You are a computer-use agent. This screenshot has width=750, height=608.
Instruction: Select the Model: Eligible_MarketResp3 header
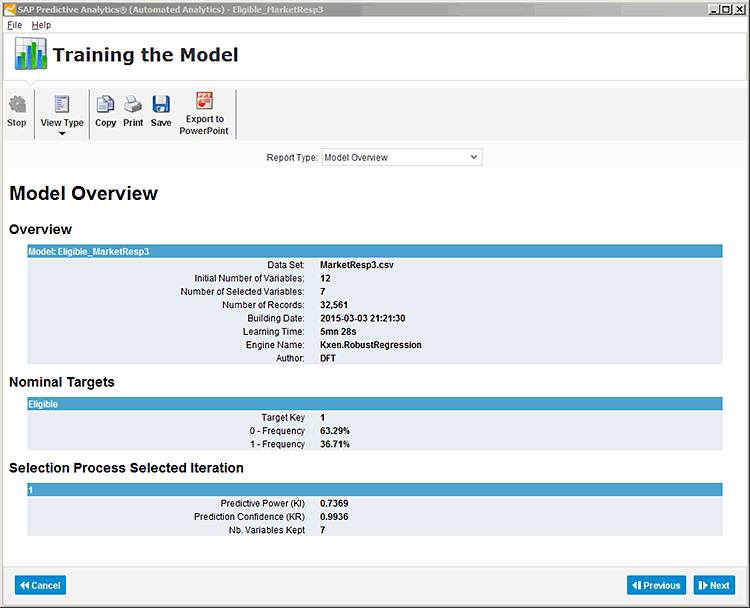click(375, 251)
